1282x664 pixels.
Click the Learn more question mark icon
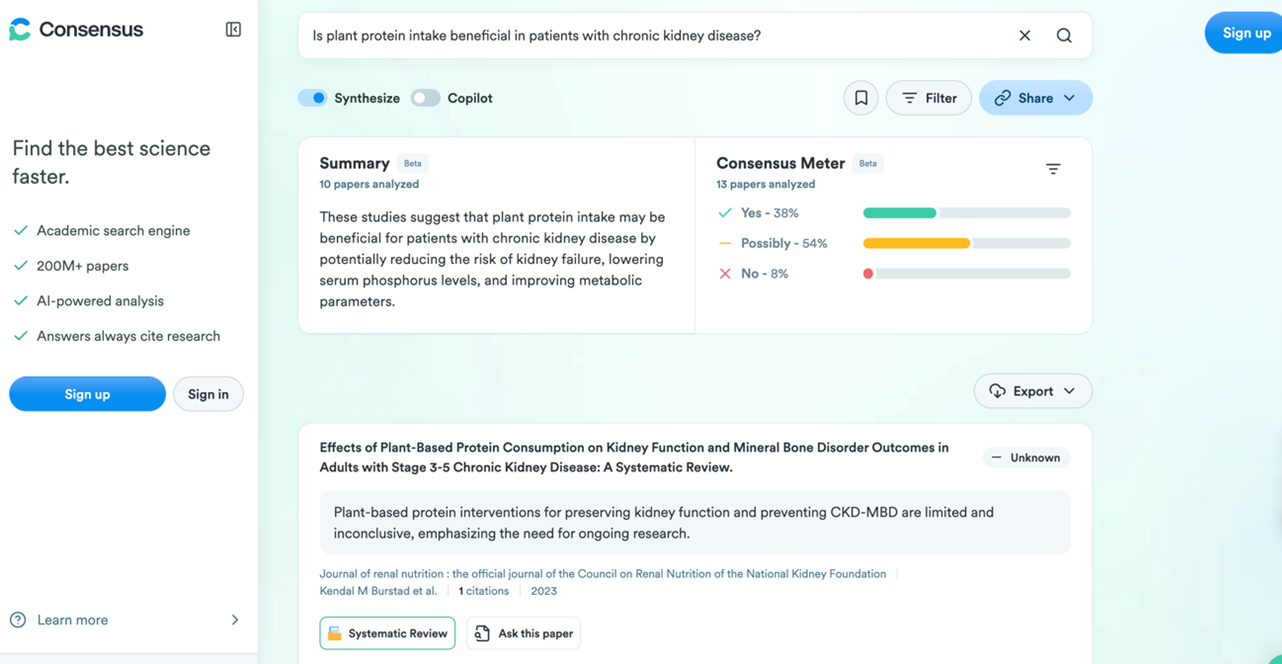point(18,620)
